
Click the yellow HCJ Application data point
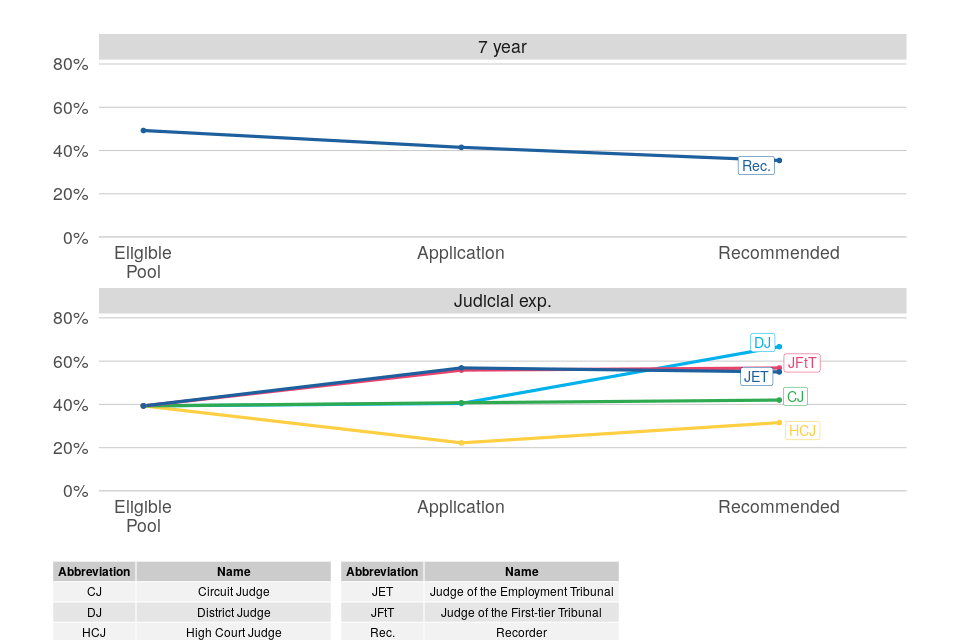coord(461,443)
